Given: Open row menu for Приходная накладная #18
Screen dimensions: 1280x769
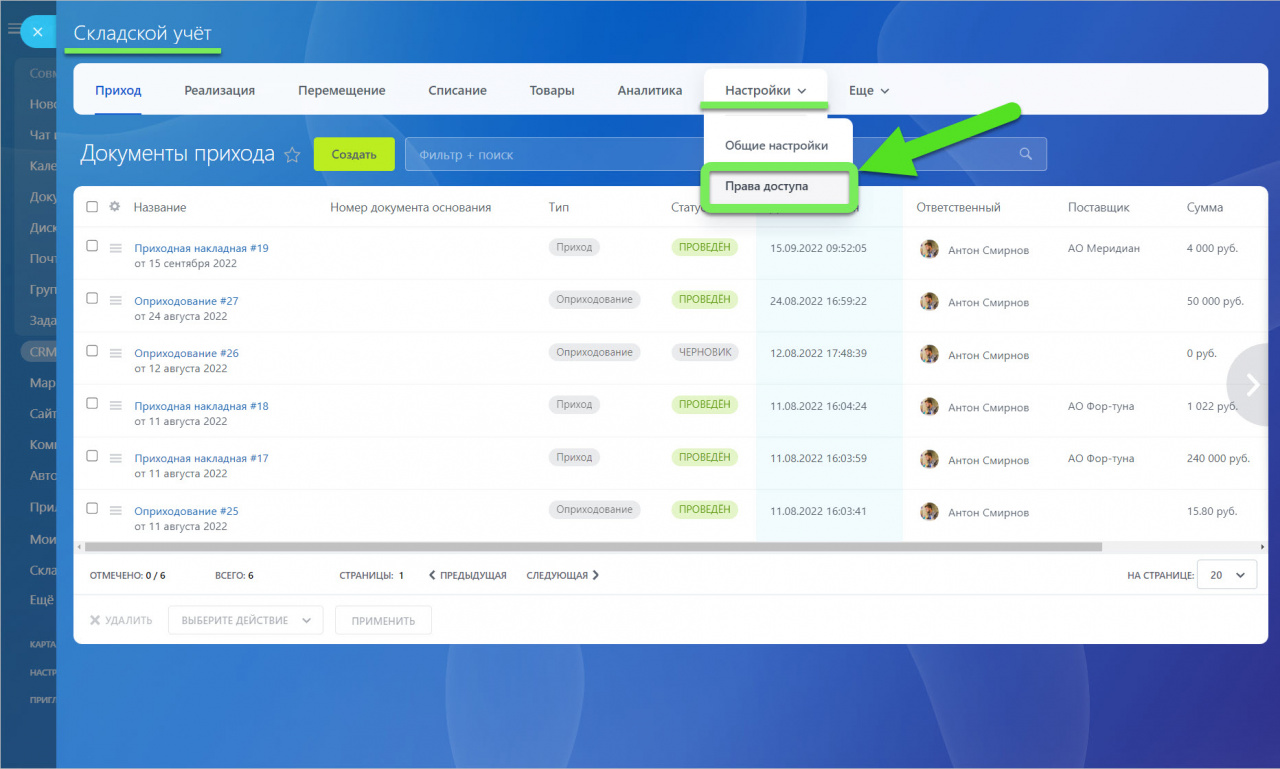Looking at the screenshot, I should pos(116,405).
